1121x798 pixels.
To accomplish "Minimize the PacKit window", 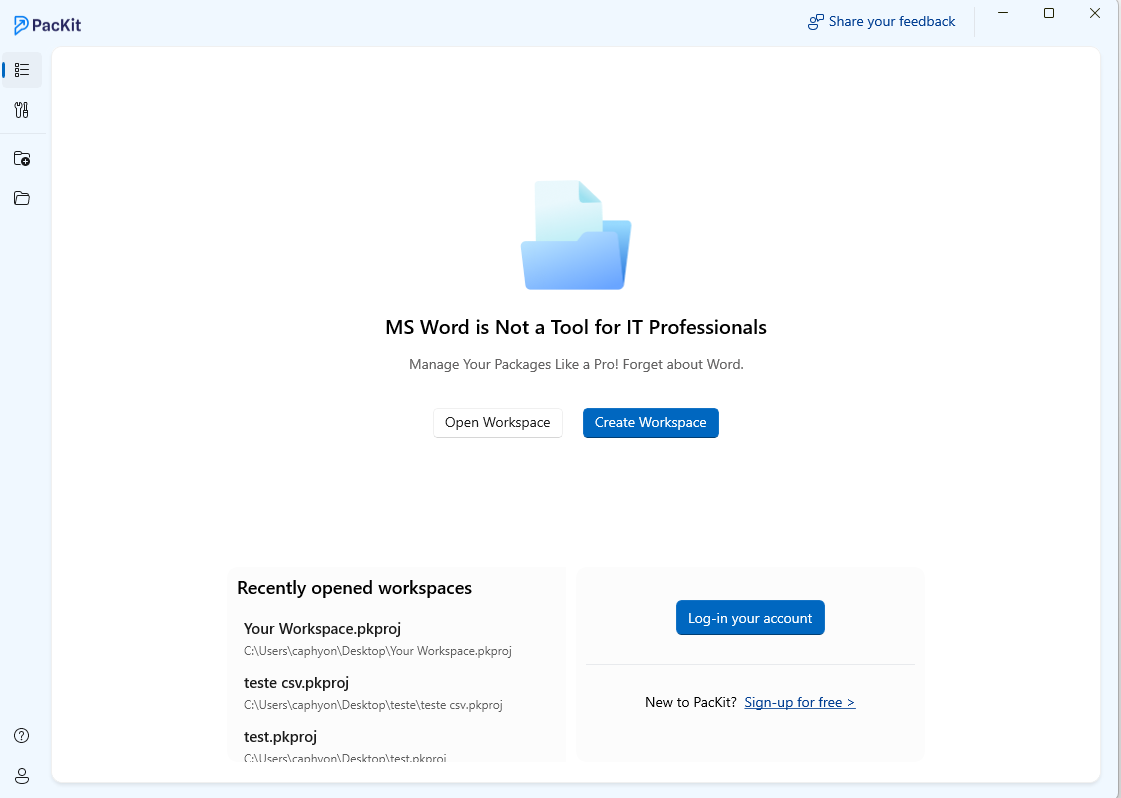I will (x=1003, y=13).
